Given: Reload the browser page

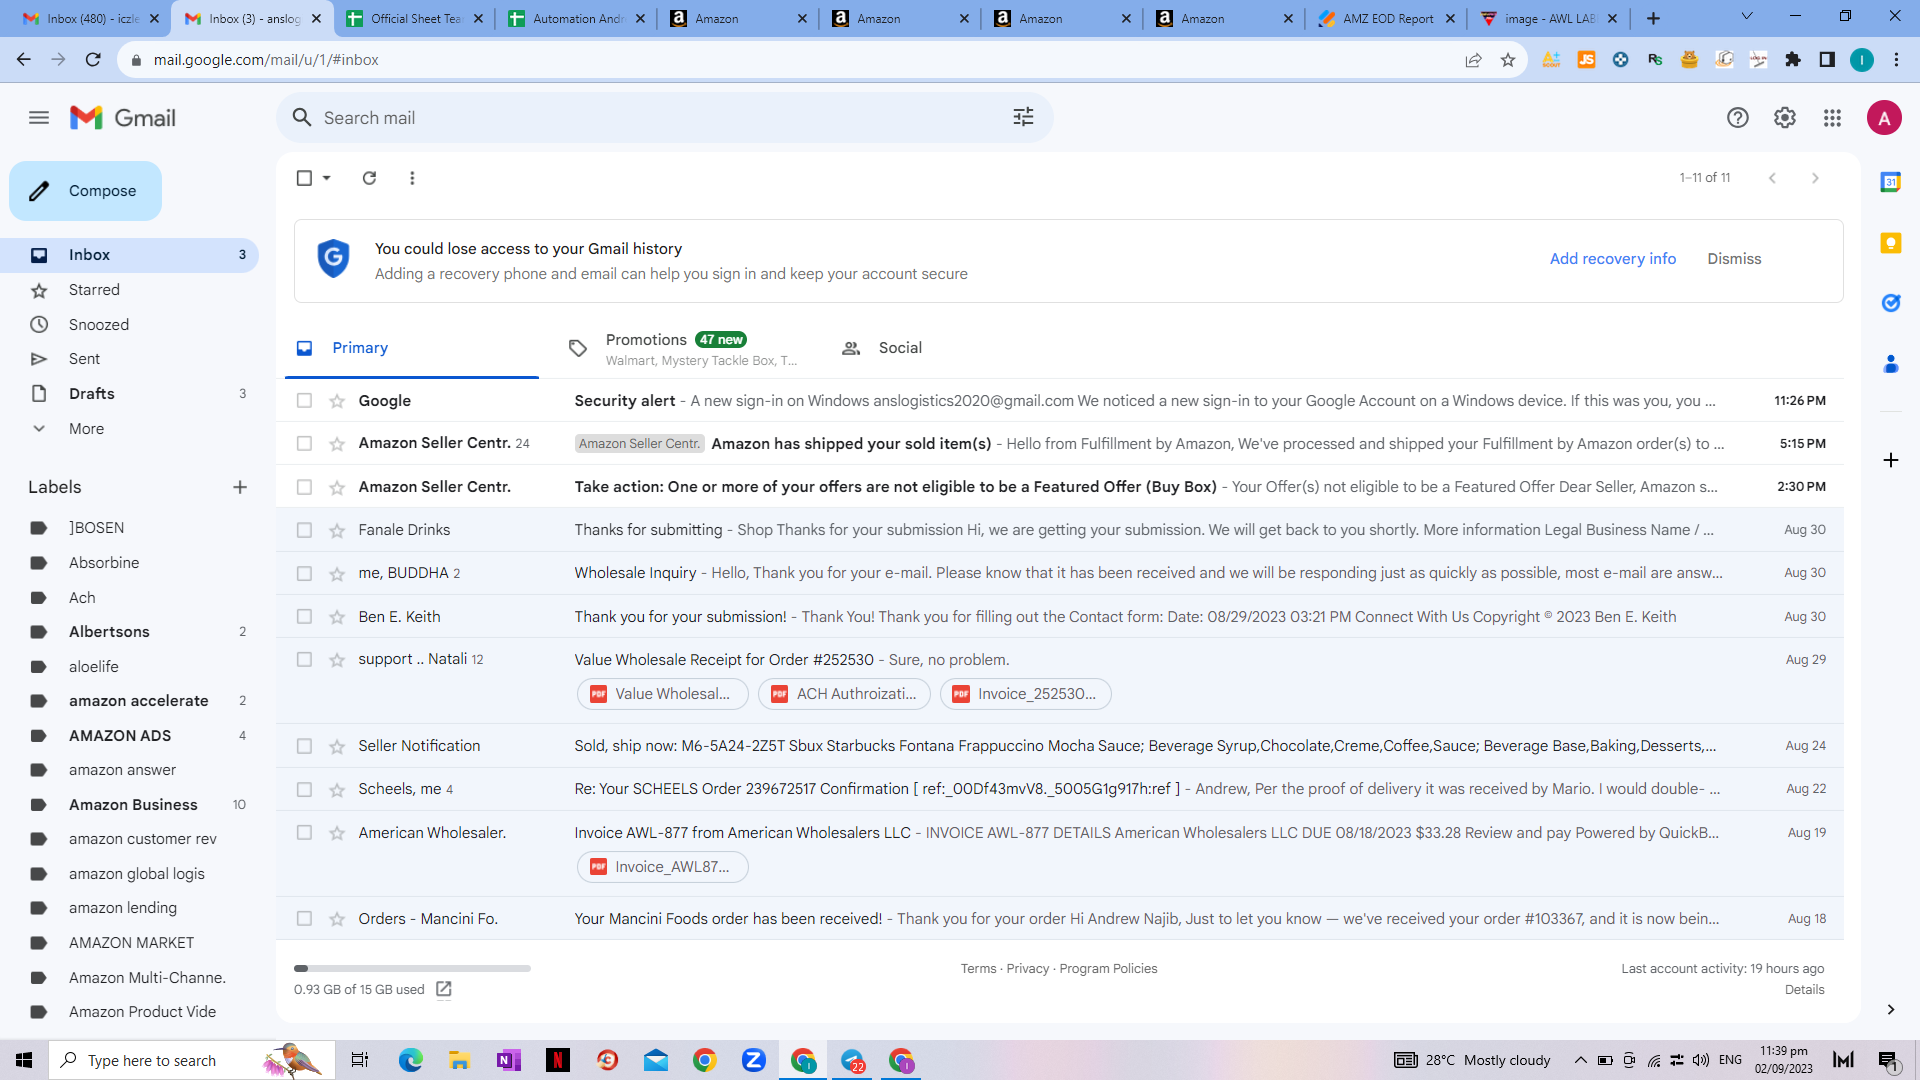Looking at the screenshot, I should (93, 60).
